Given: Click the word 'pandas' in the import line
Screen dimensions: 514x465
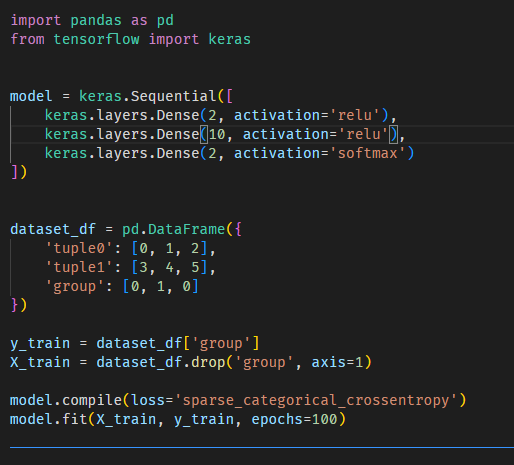Looking at the screenshot, I should (x=96, y=21).
